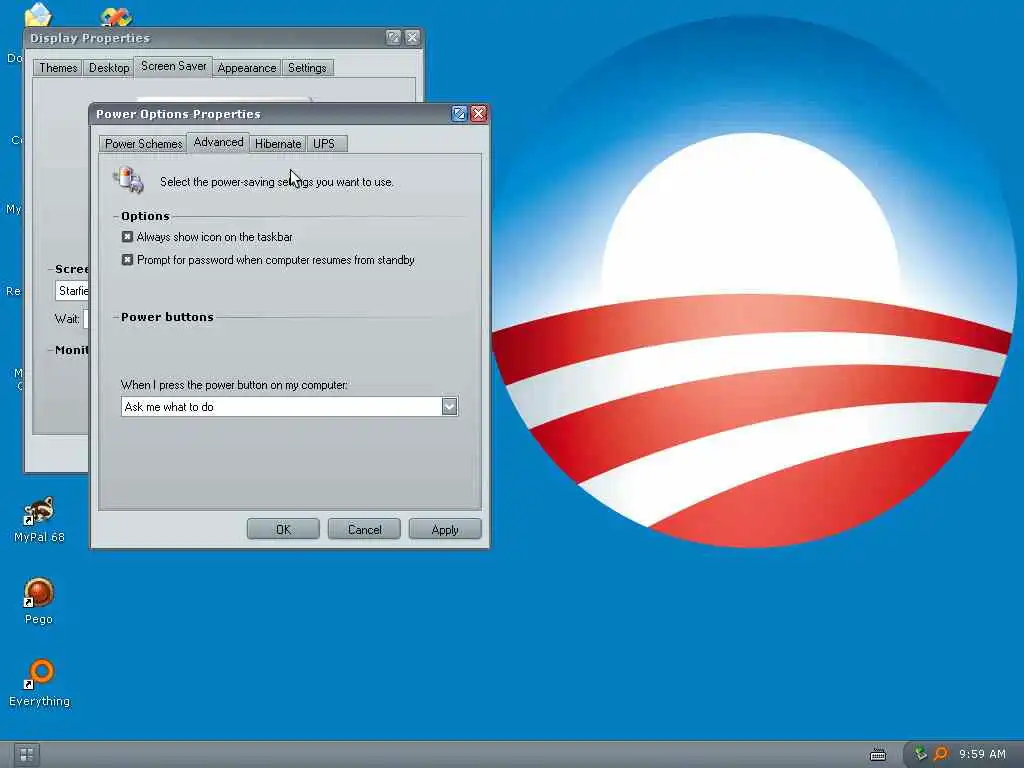Screen dimensions: 1024x768
Task: Open Desktop tab in Display Properties
Action: [108, 68]
